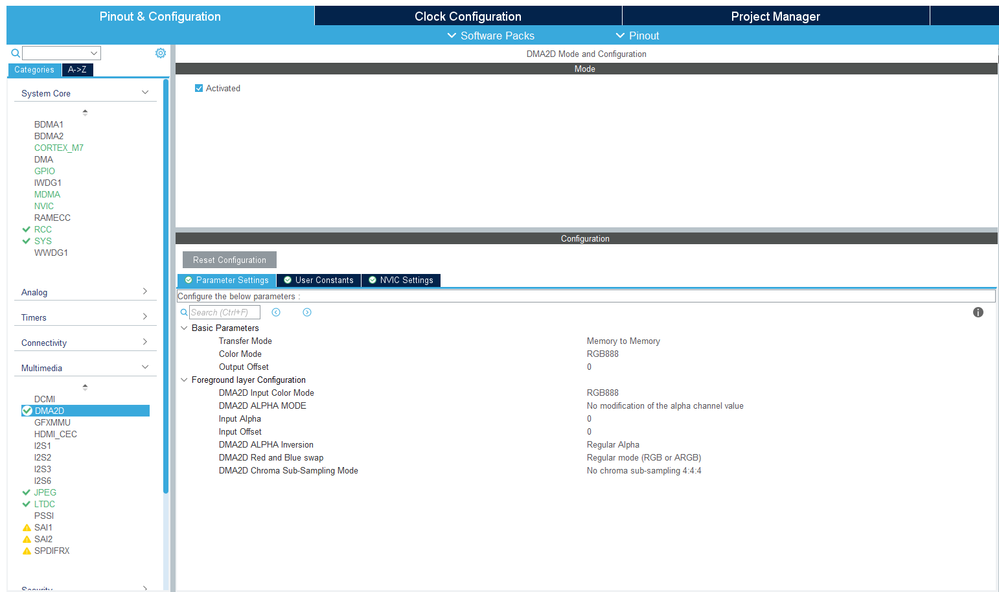
Task: Open the Pinout dropdown menu
Action: click(x=637, y=36)
